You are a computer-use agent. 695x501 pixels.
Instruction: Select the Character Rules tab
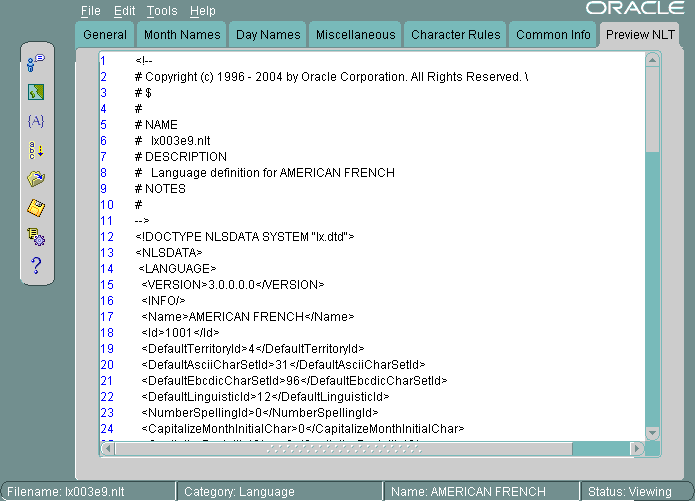coord(456,35)
